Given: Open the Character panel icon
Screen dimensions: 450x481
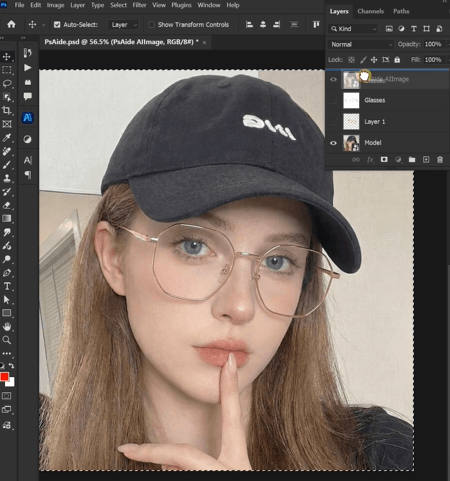Looking at the screenshot, I should (x=28, y=160).
